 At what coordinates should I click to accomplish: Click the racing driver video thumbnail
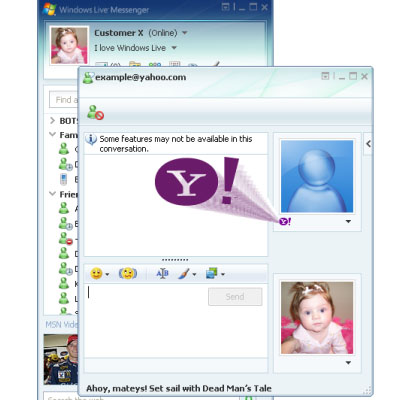pos(61,359)
